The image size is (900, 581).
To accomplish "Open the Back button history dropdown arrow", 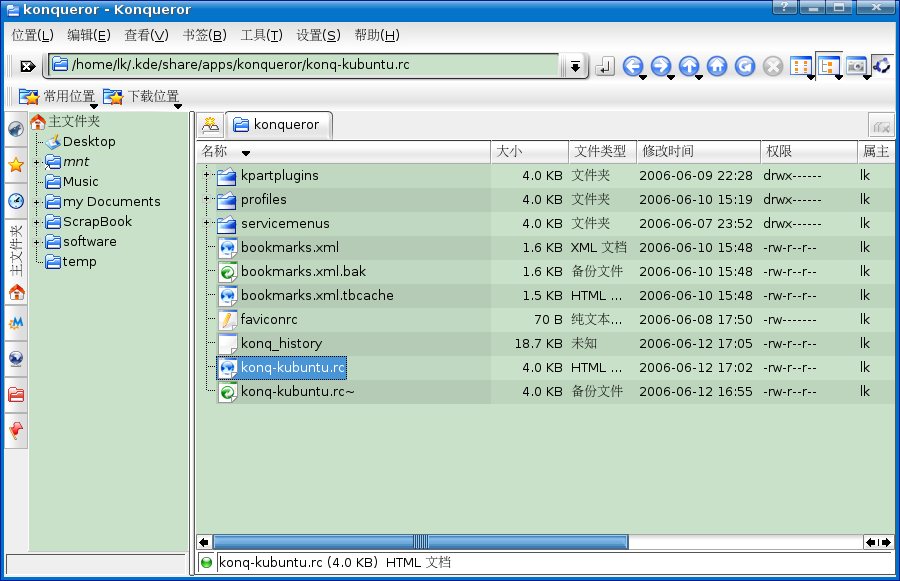I will coord(643,77).
